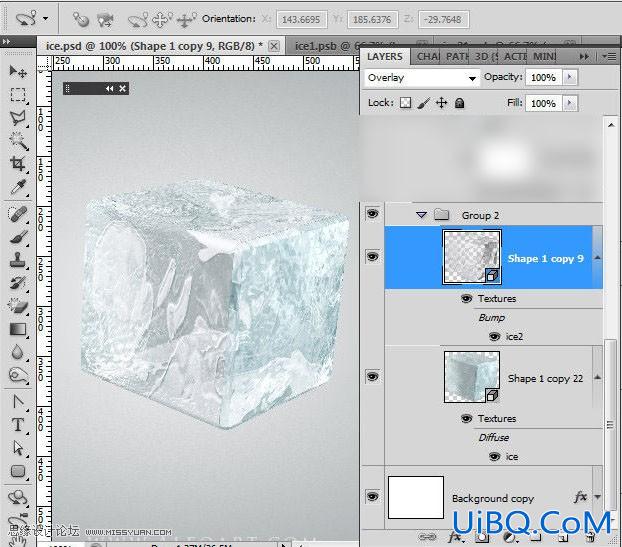Hide the Shape 1 copy 22 layer

click(x=372, y=376)
